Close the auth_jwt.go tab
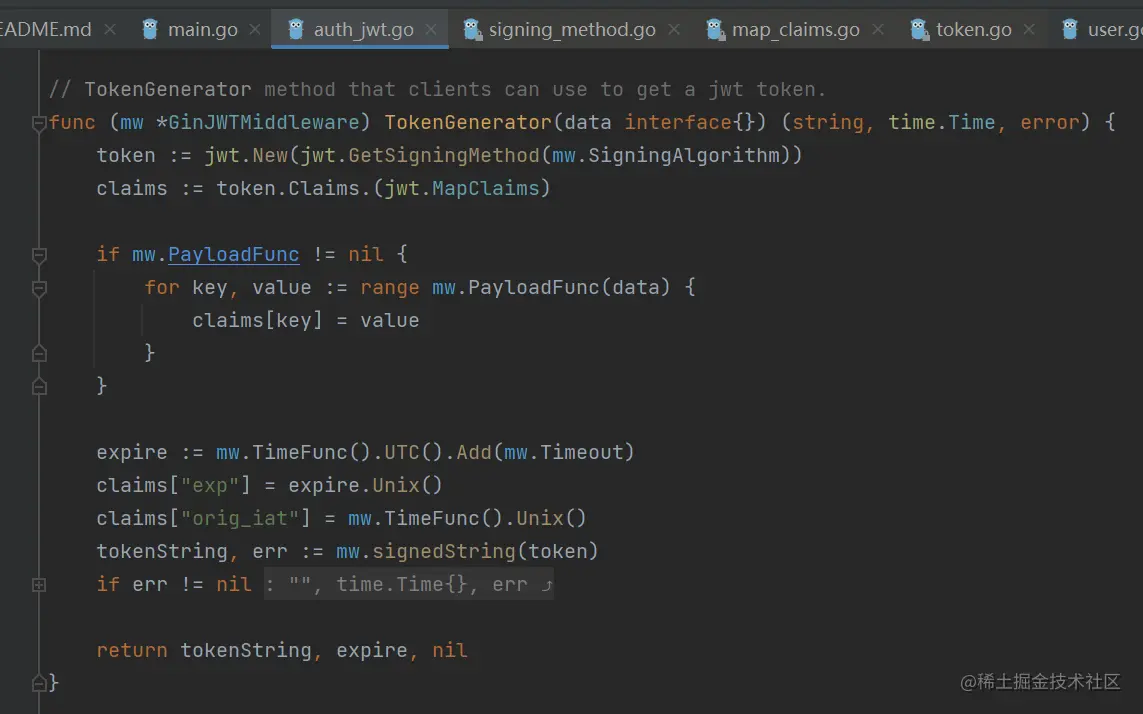The height and width of the screenshot is (714, 1143). coord(431,29)
